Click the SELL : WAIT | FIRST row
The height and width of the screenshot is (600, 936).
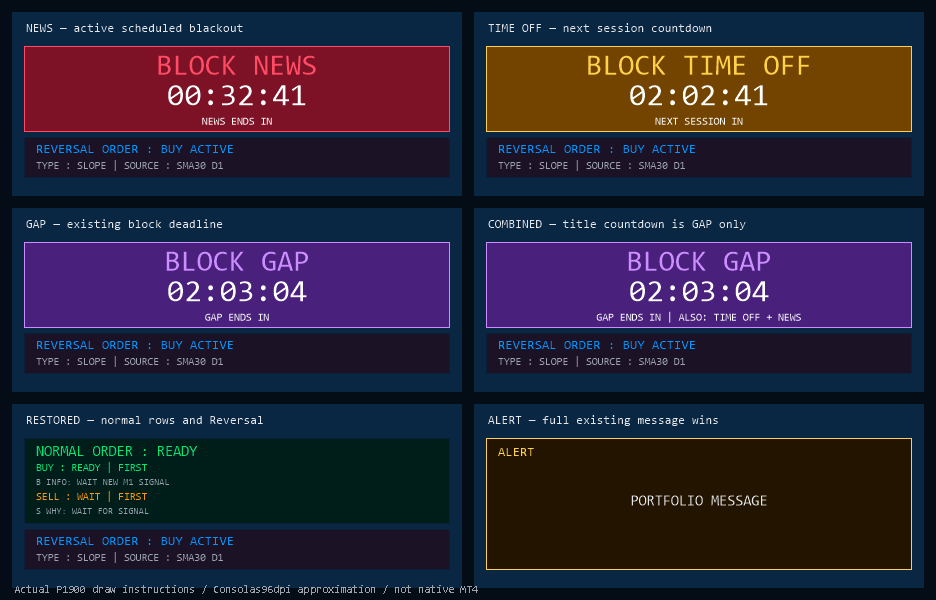pyautogui.click(x=91, y=496)
